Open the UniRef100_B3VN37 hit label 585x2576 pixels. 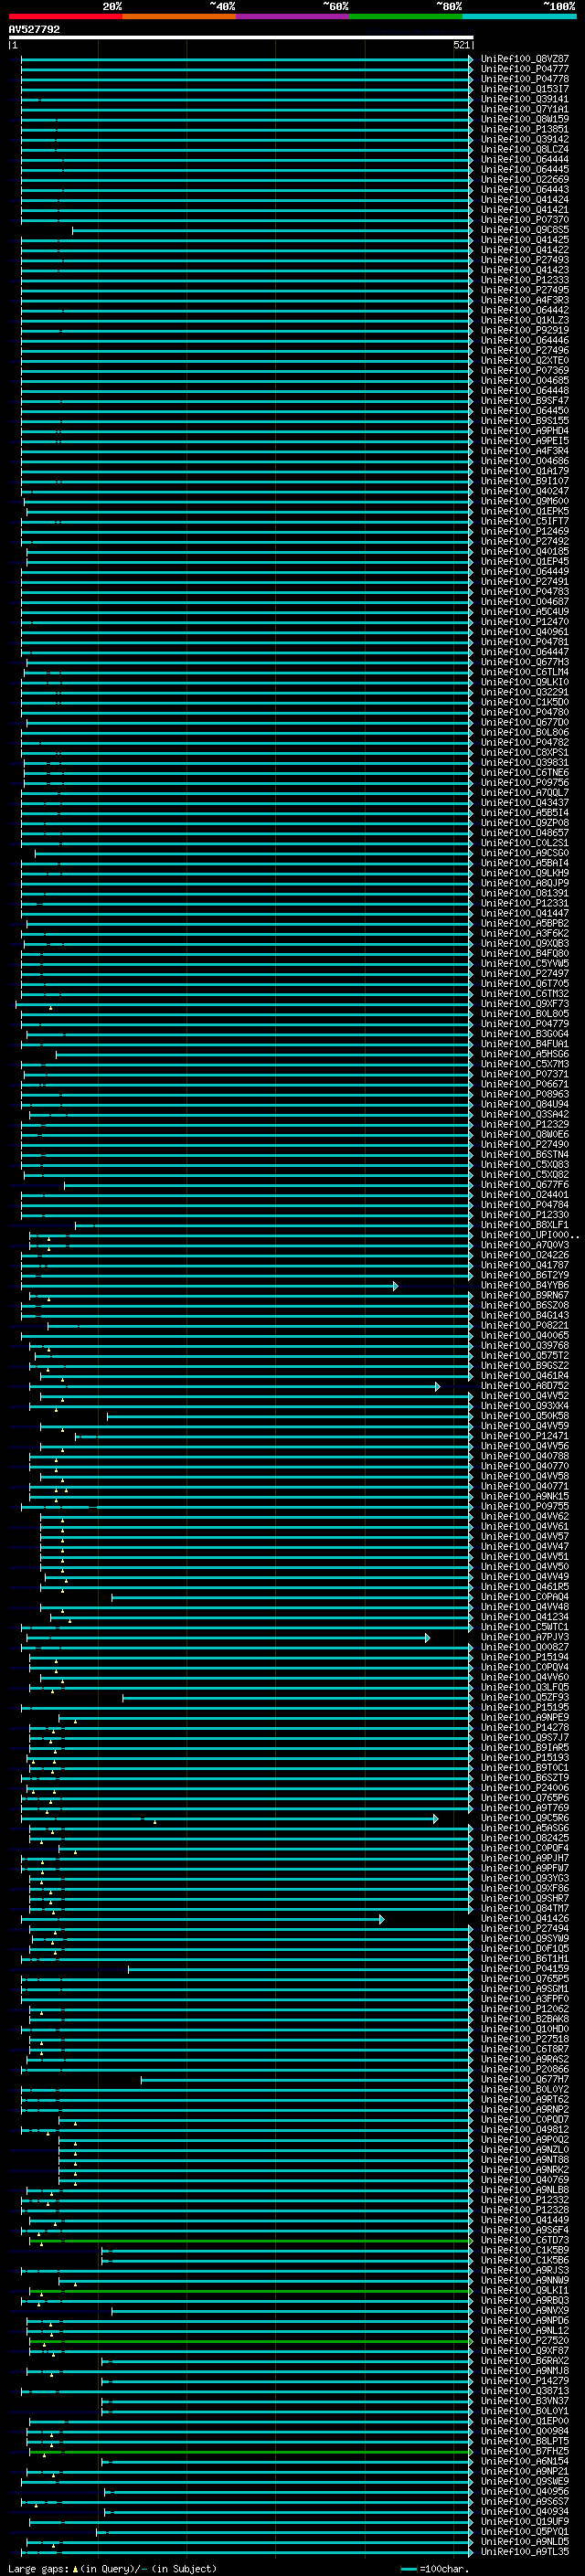525,2400
